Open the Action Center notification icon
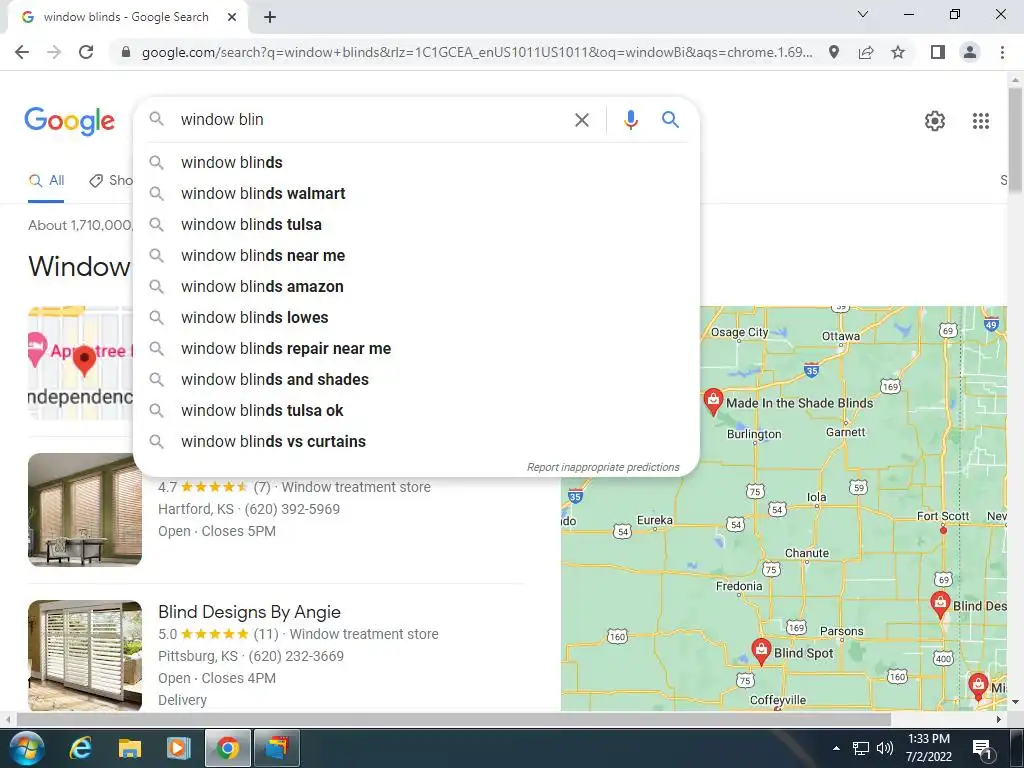1024x768 pixels. pyautogui.click(x=982, y=748)
